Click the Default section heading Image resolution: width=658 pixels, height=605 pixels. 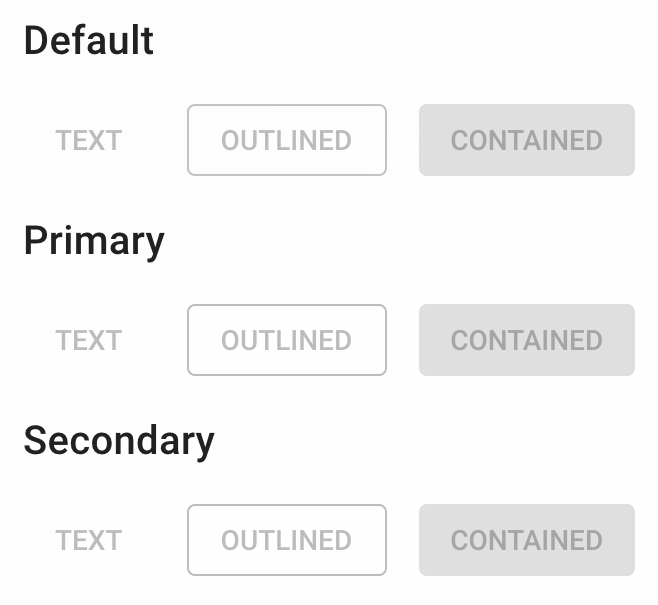pyautogui.click(x=89, y=41)
